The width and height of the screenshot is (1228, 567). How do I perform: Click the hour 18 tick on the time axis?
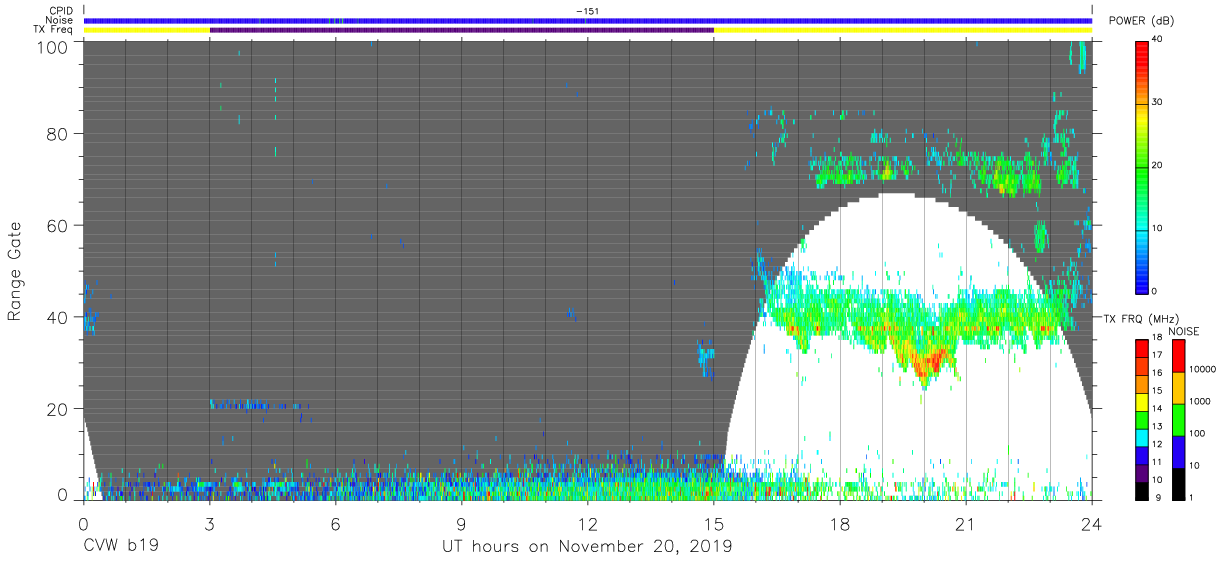click(839, 522)
